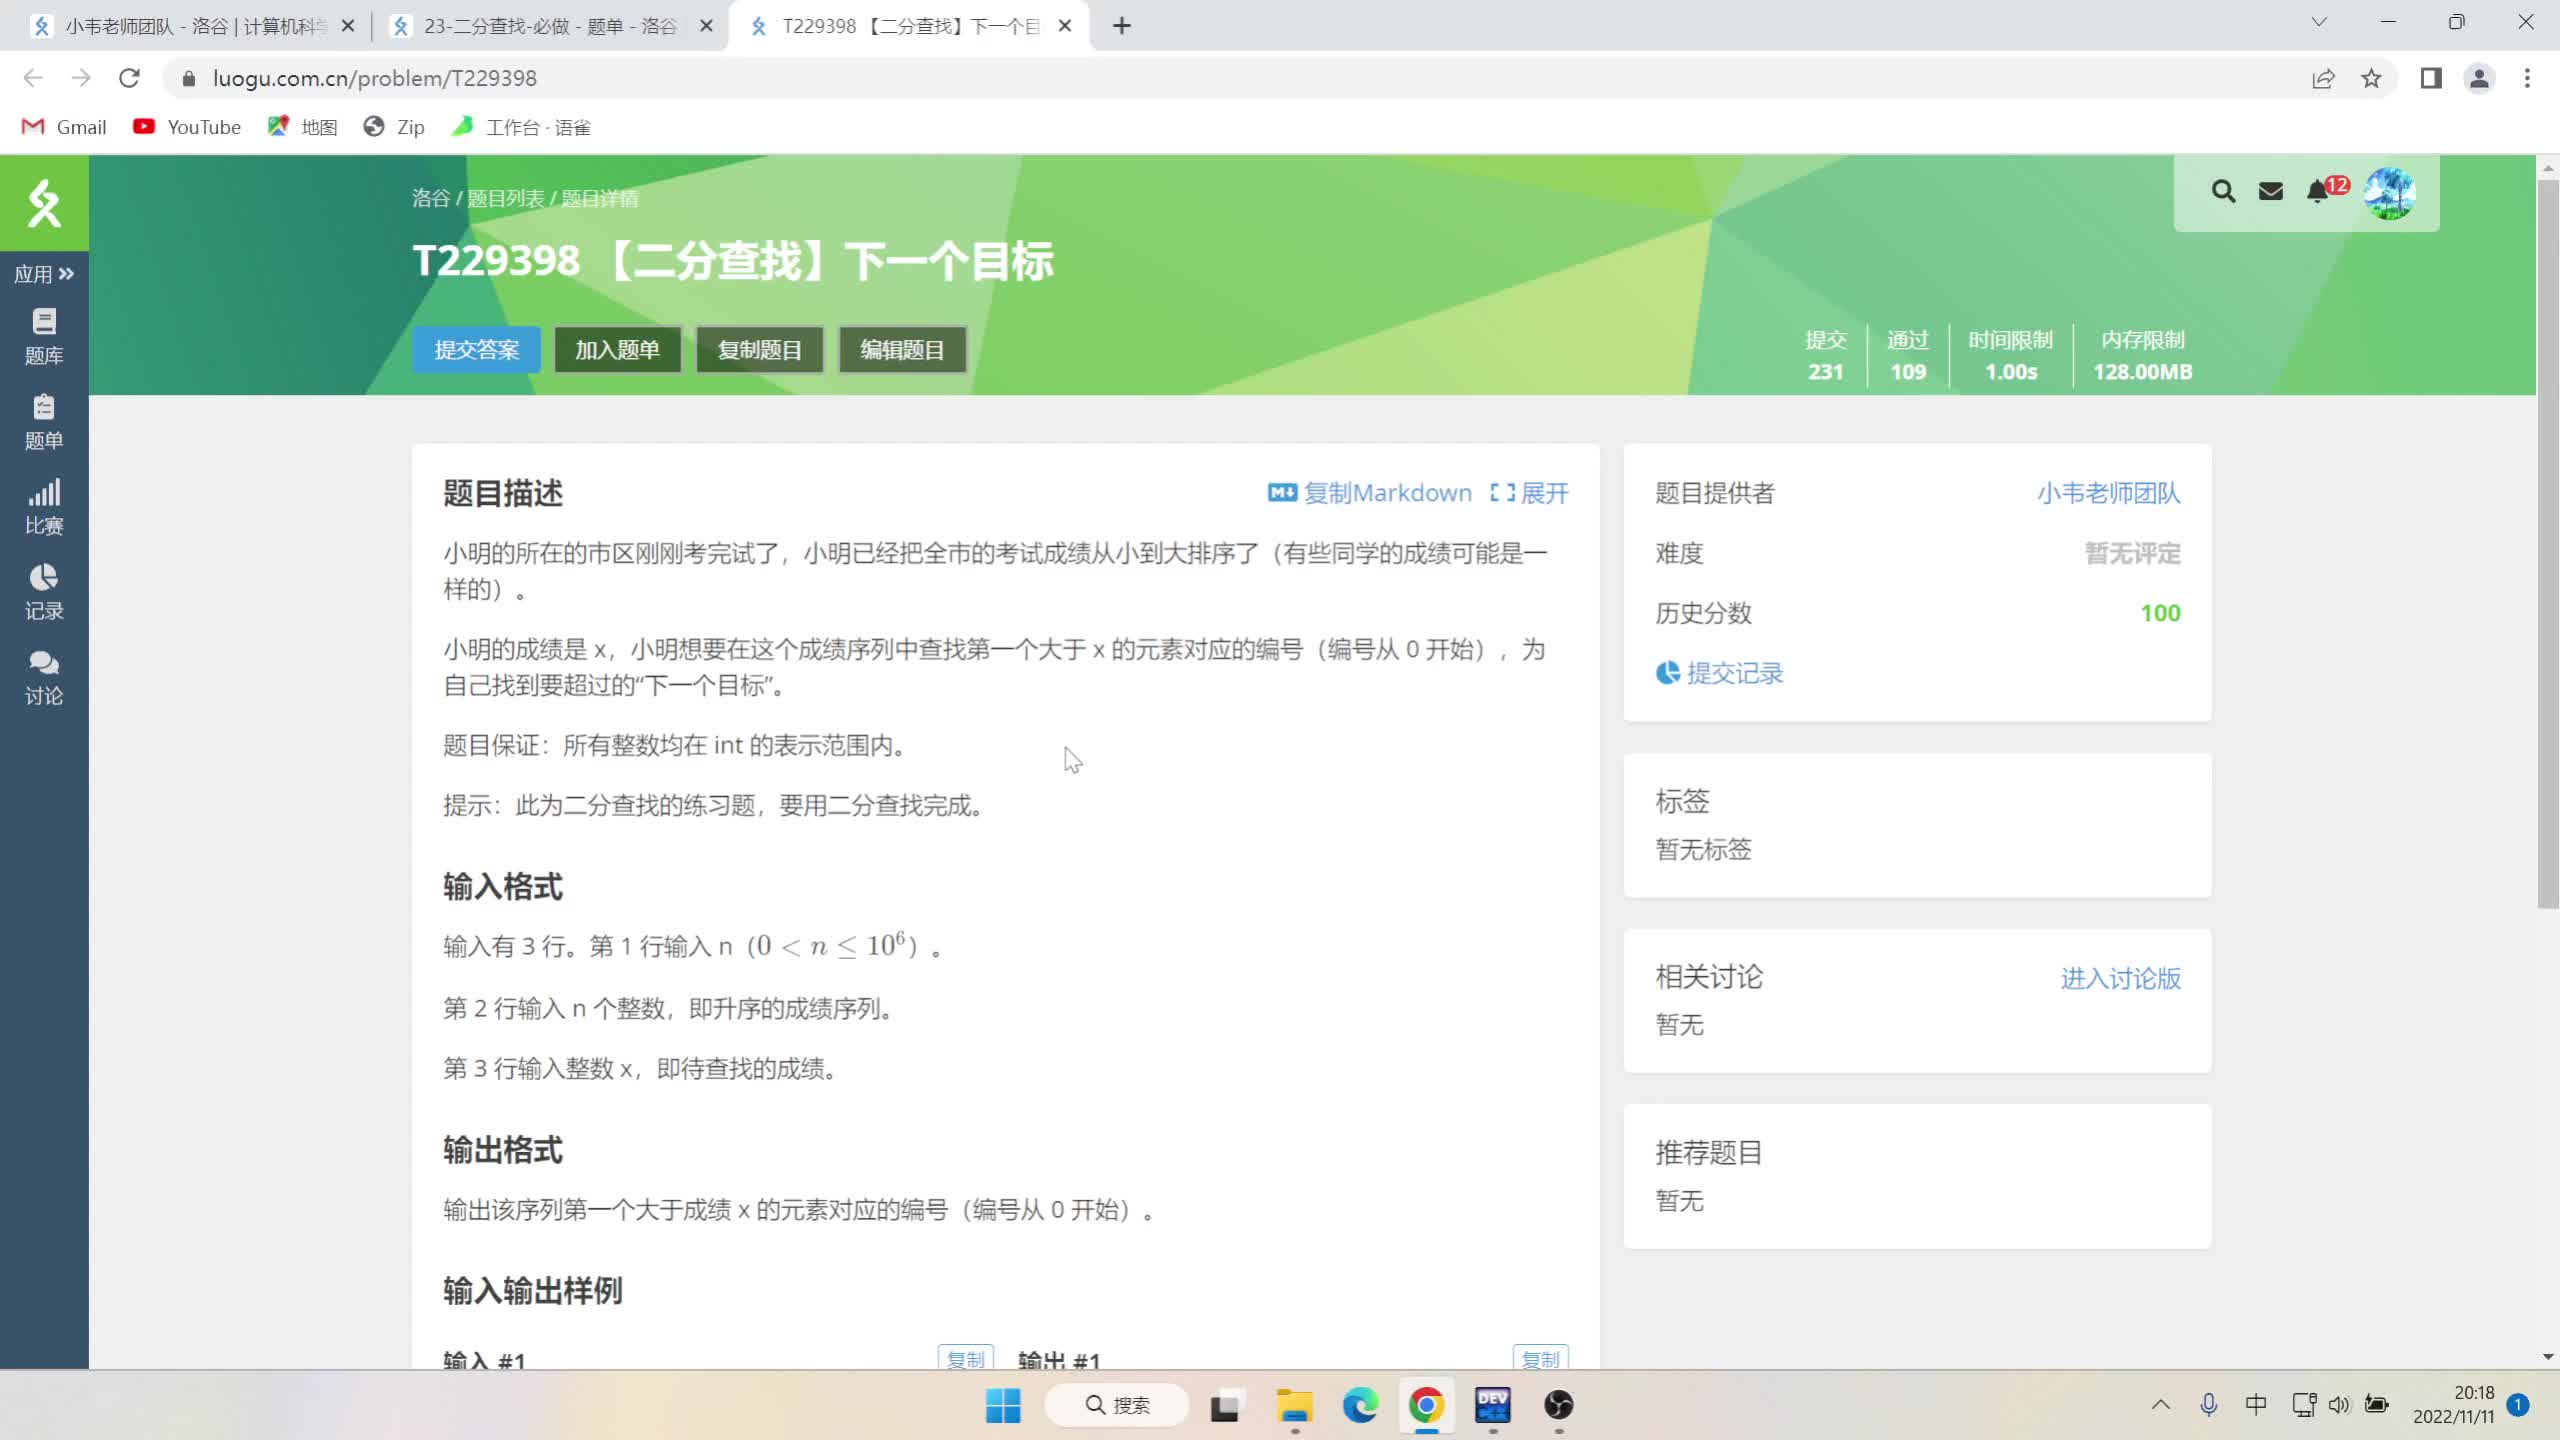Open notifications via bell icon
Viewport: 2560px width, 1440px height.
(x=2318, y=191)
